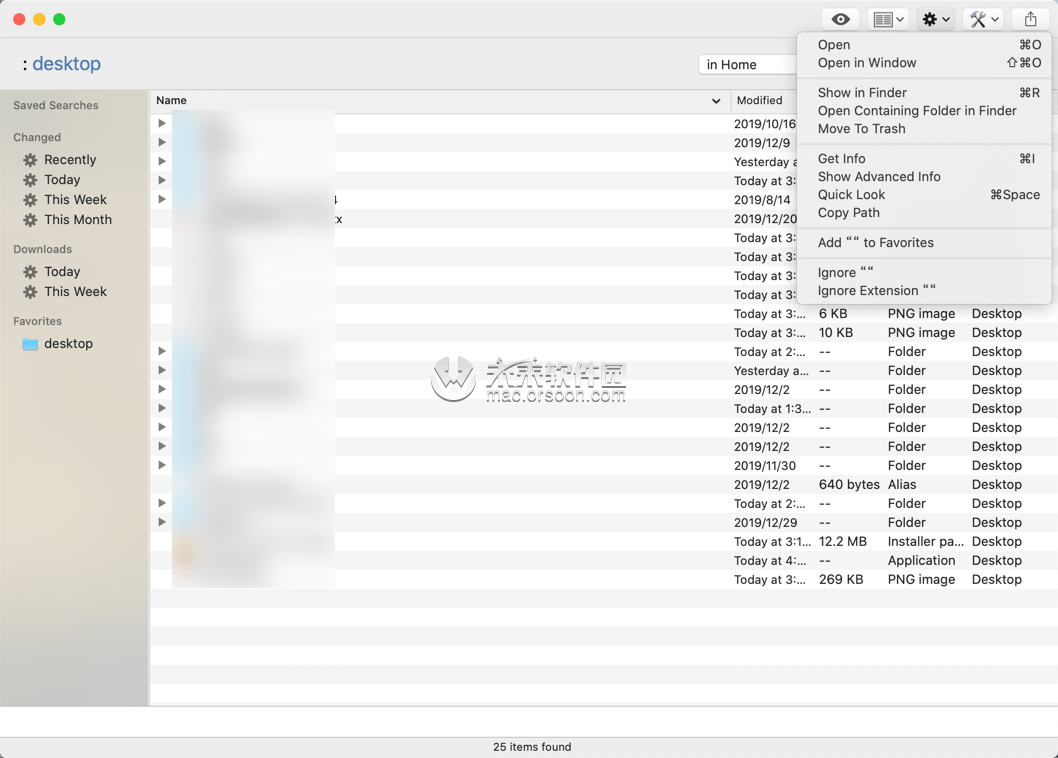1058x758 pixels.
Task: Expand the folder row dated 2019/12/9
Action: [x=162, y=142]
